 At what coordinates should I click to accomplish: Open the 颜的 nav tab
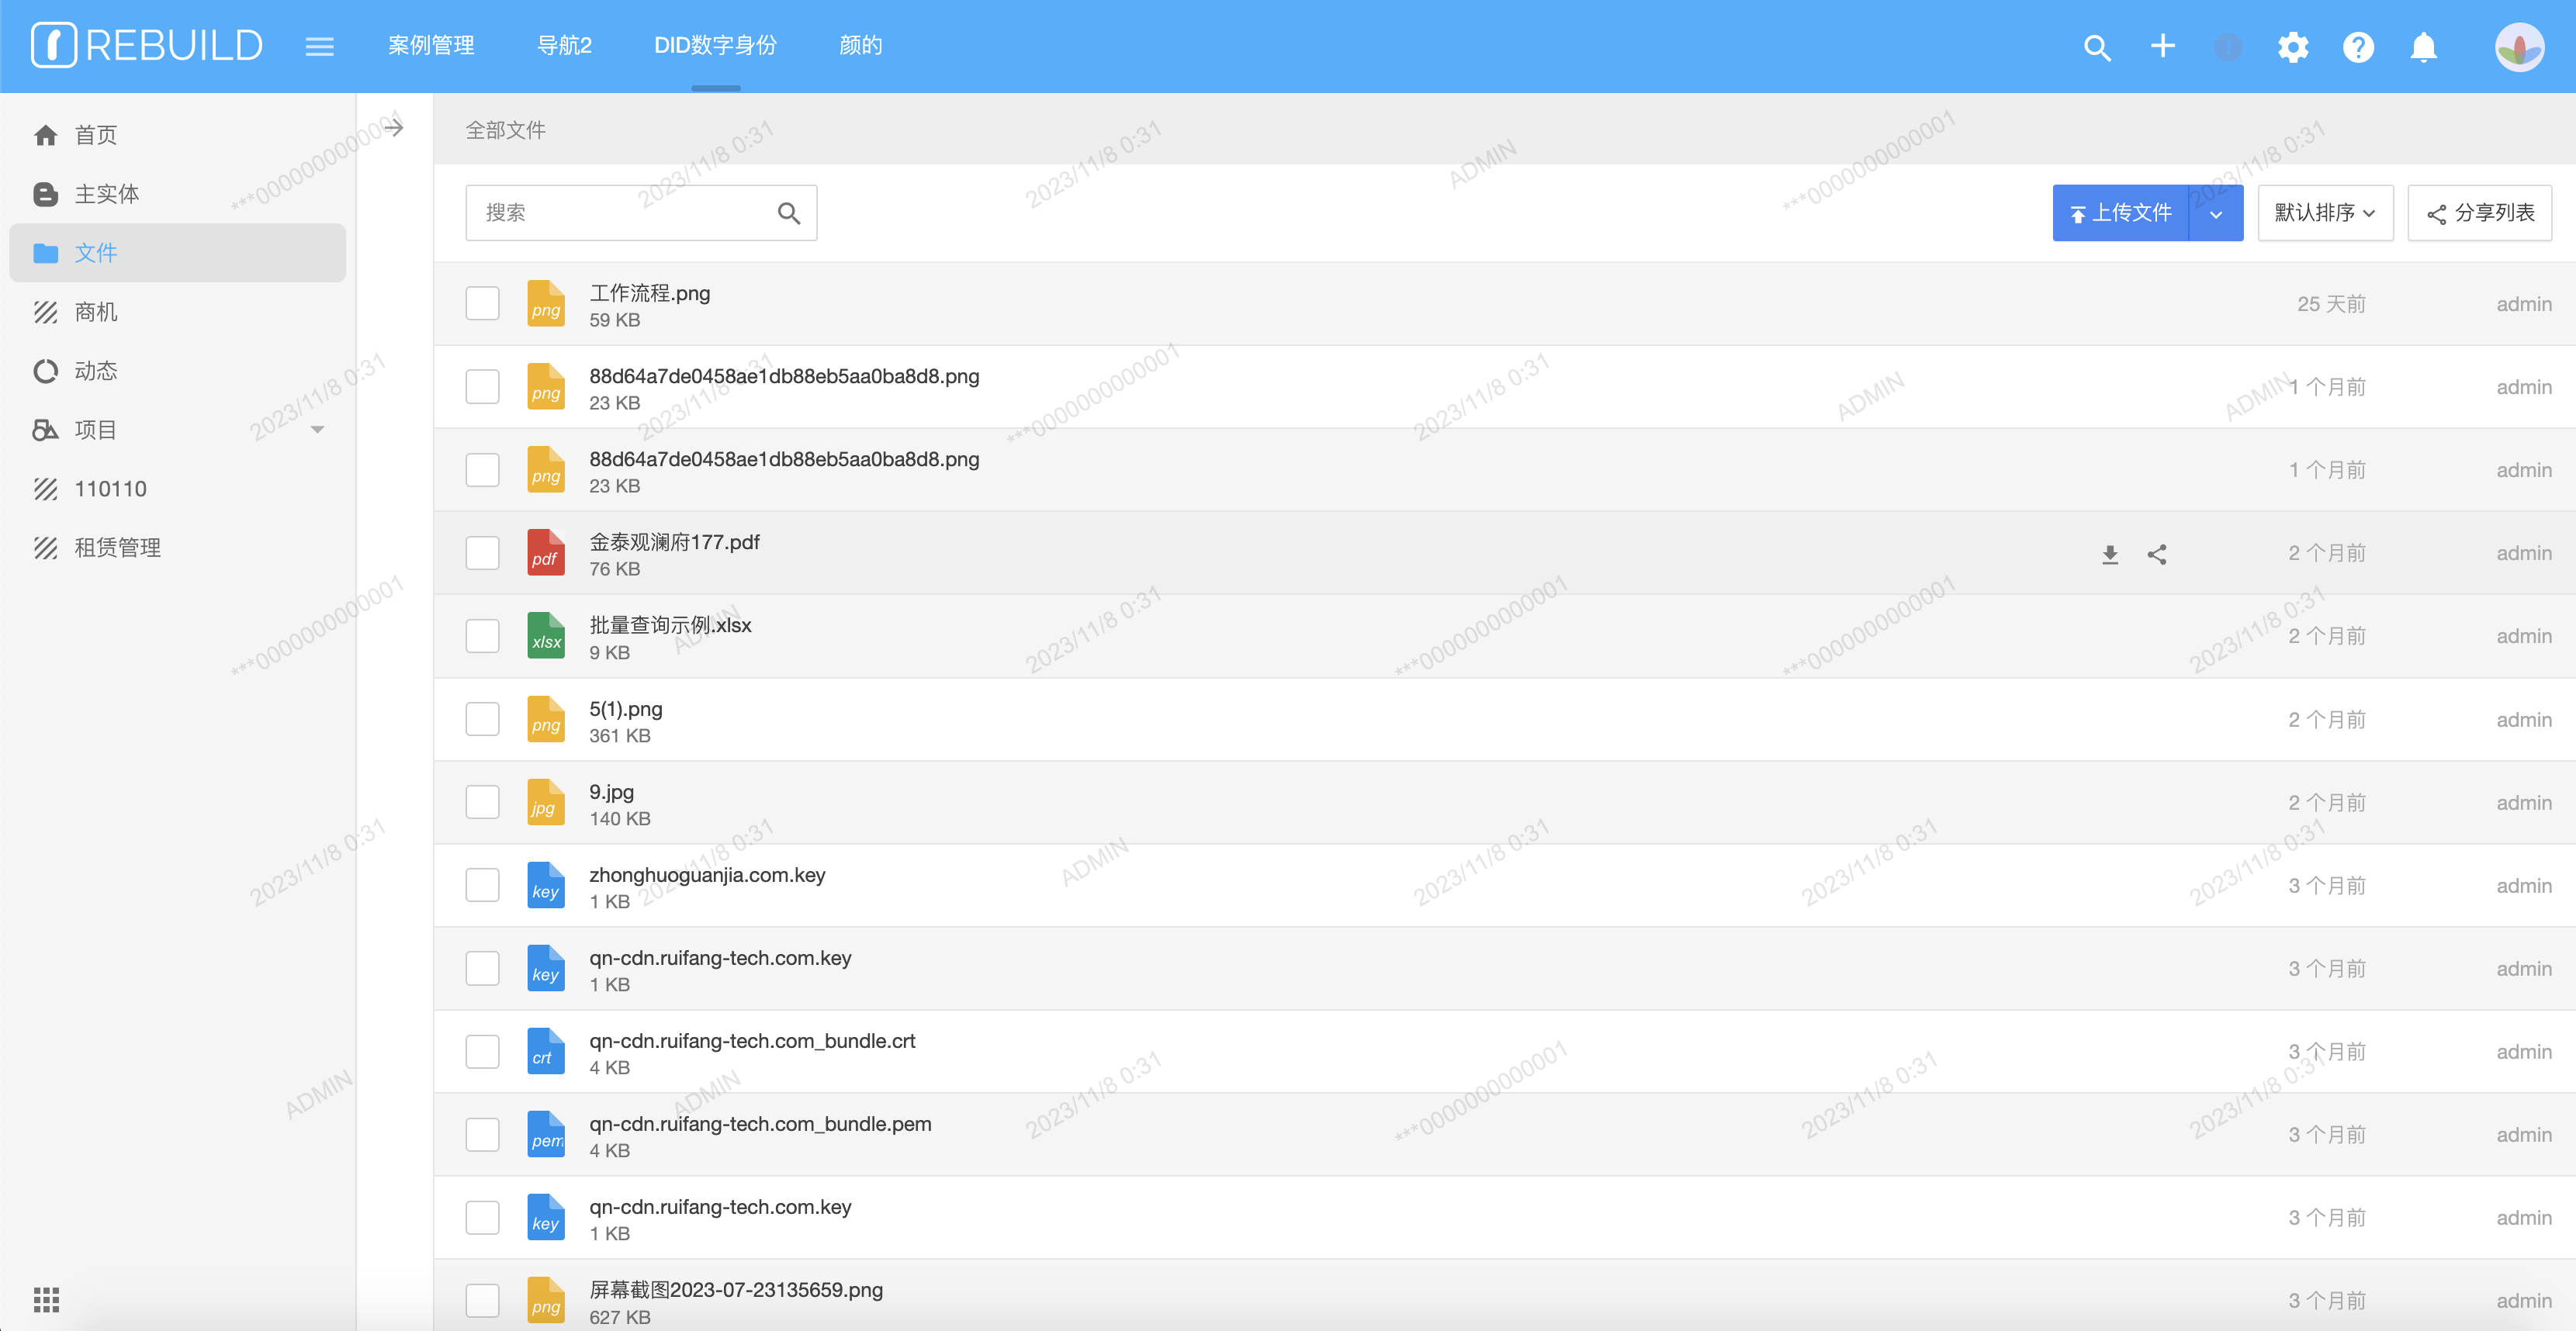pyautogui.click(x=860, y=46)
